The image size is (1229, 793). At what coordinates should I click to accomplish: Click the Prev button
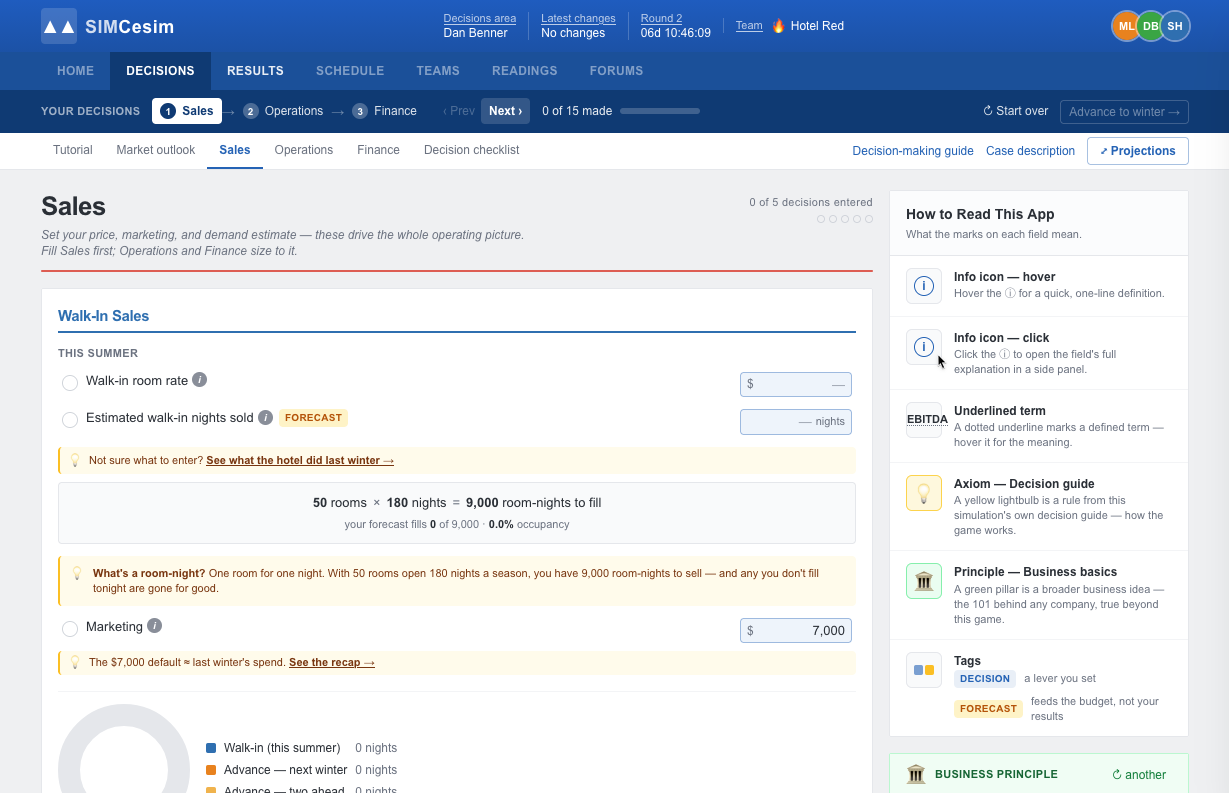459,111
